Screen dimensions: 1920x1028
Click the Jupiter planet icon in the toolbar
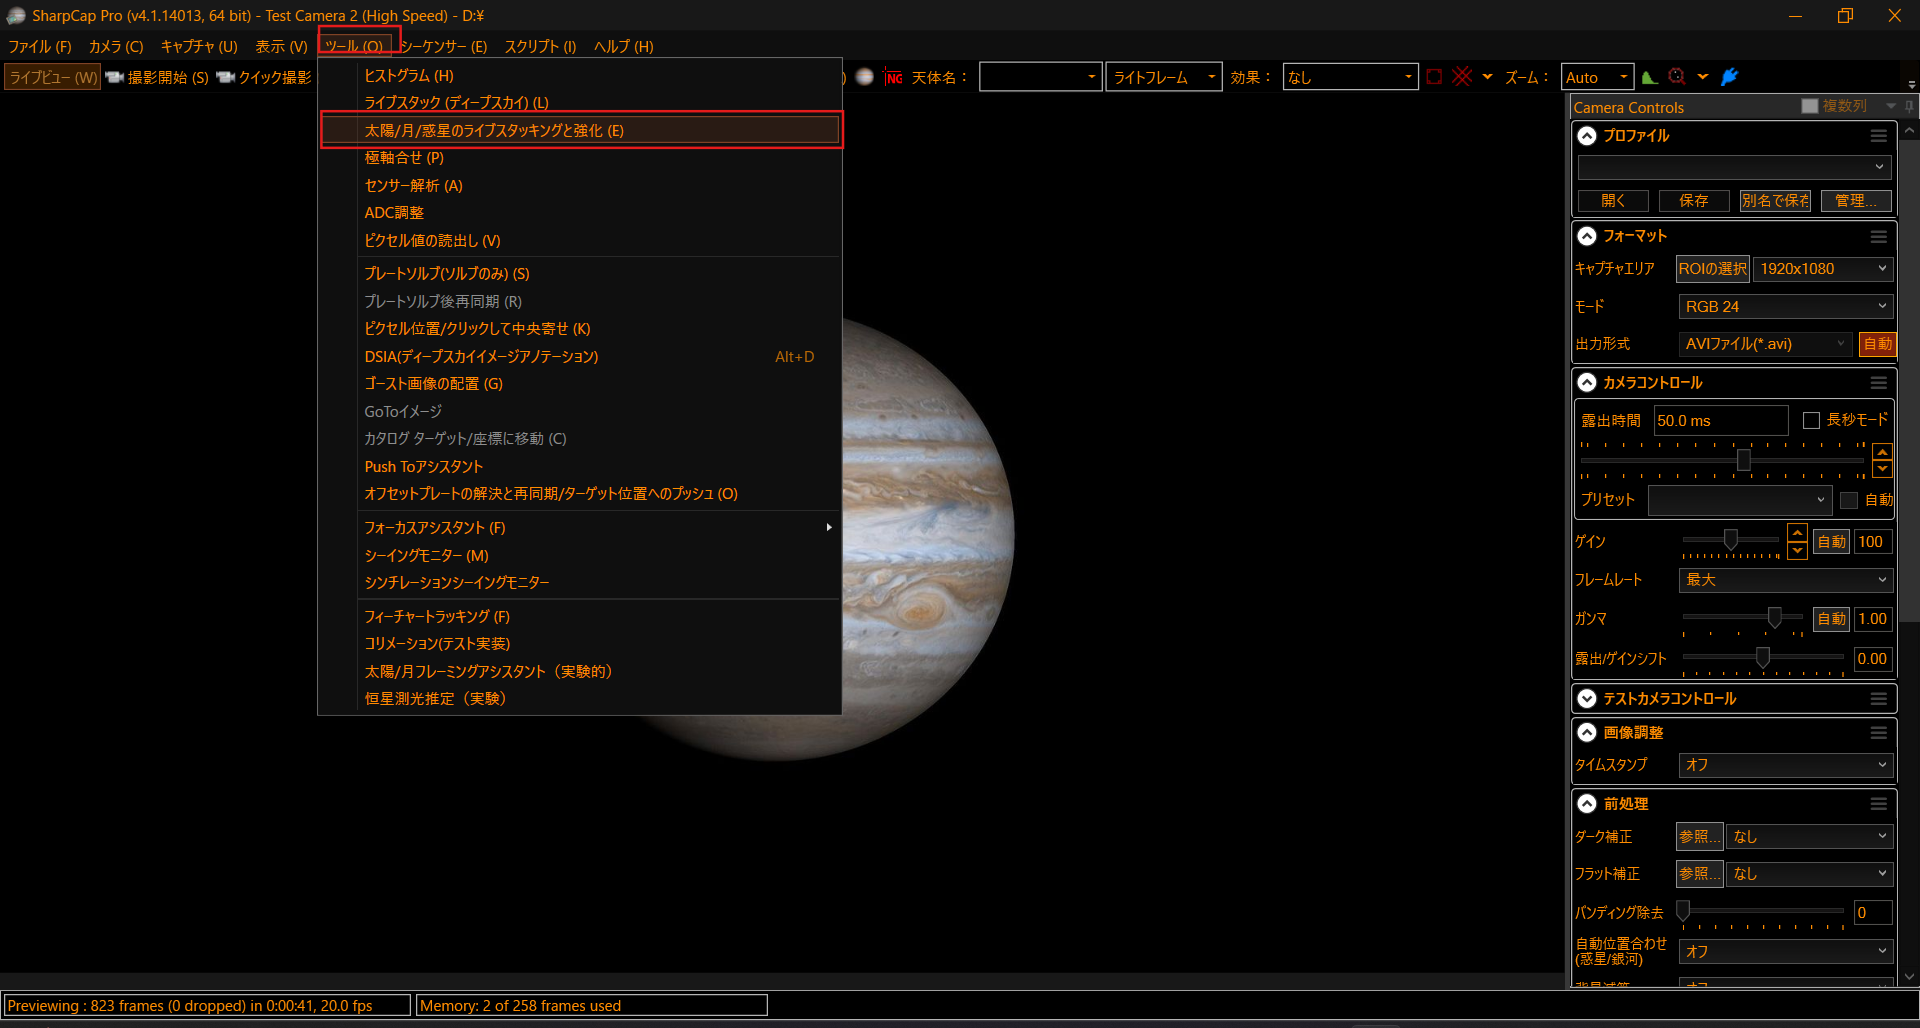tap(865, 77)
